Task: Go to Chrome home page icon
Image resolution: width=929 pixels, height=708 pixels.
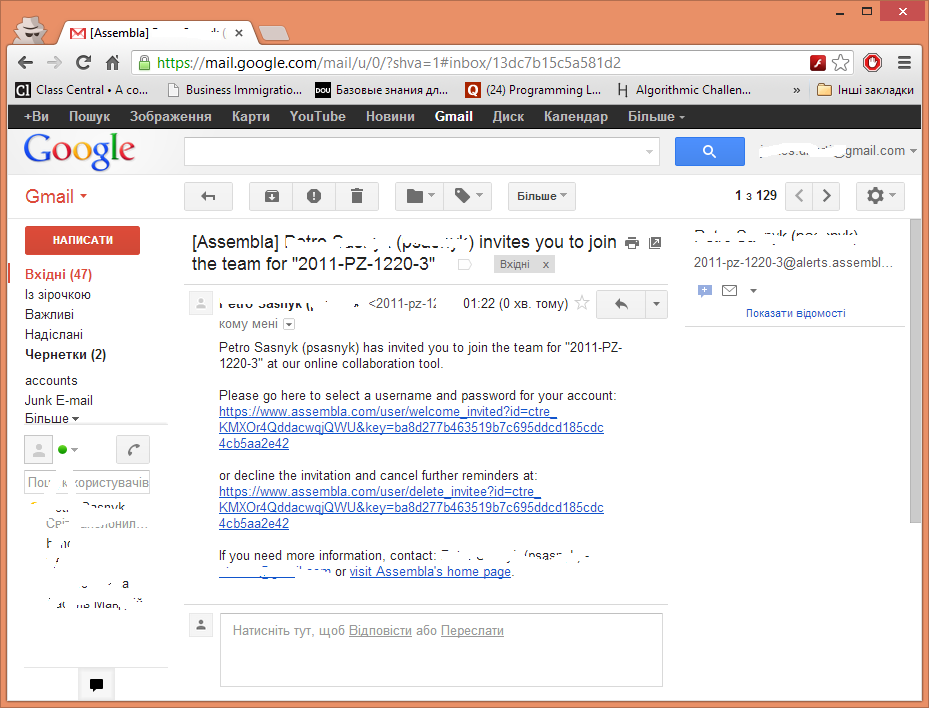Action: 112,62
